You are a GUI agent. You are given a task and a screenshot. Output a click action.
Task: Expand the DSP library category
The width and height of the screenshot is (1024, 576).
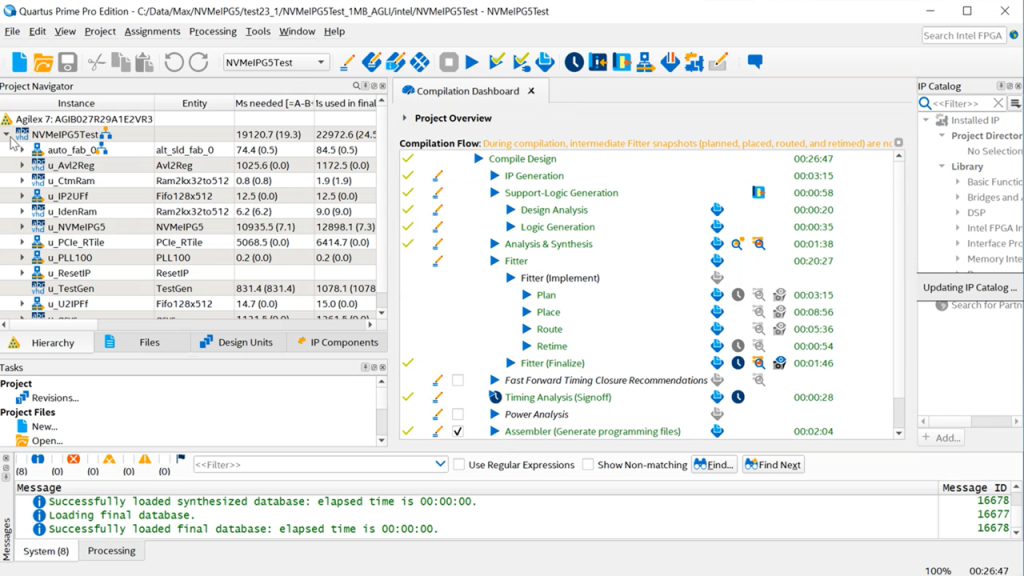[957, 212]
